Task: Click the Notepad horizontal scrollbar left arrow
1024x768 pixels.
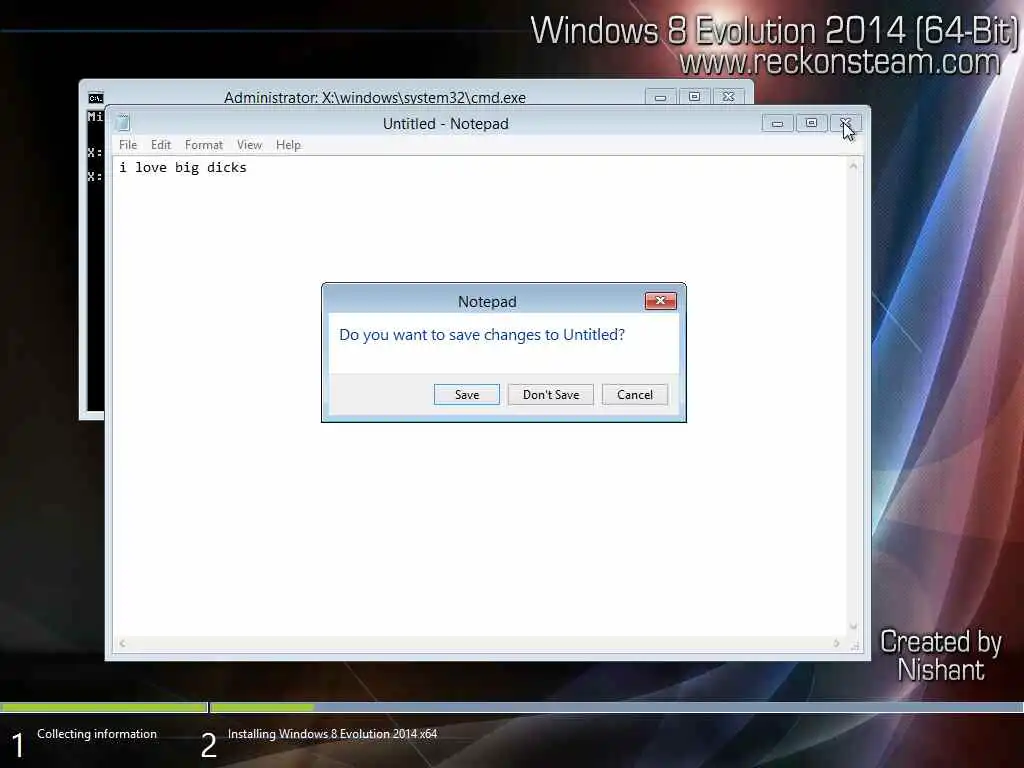Action: (x=122, y=643)
